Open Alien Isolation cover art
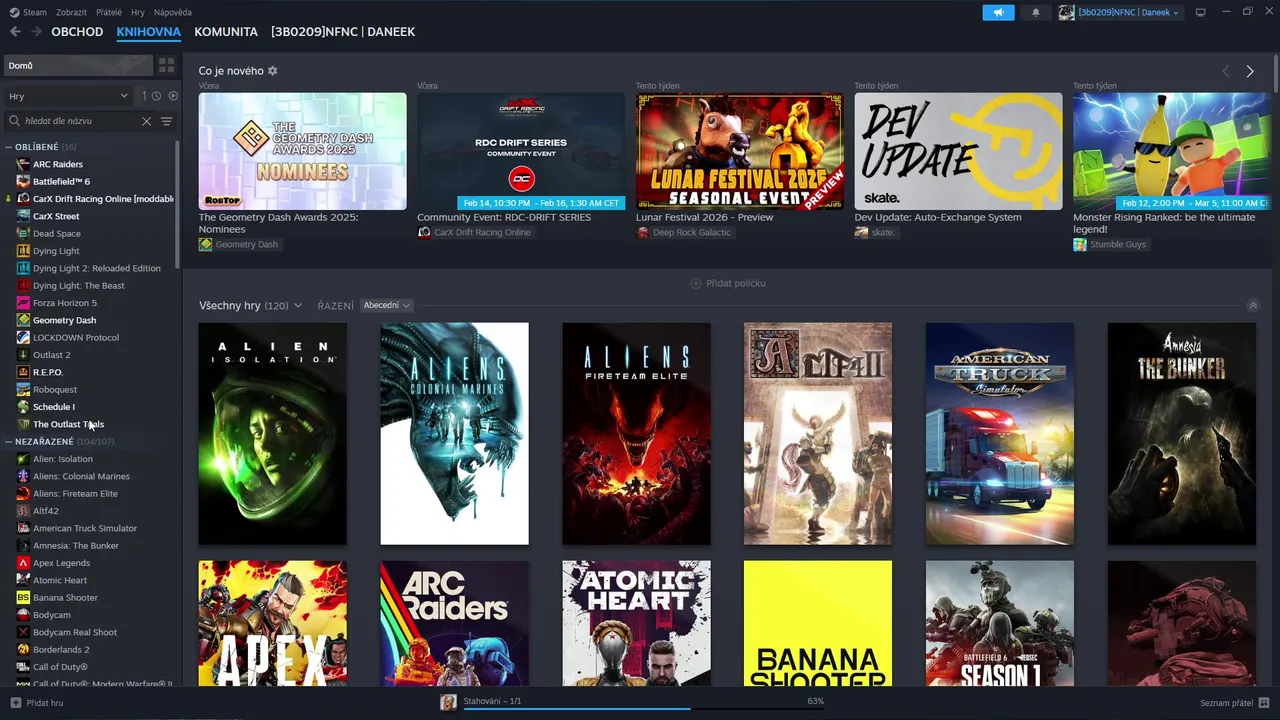1280x720 pixels. click(273, 434)
